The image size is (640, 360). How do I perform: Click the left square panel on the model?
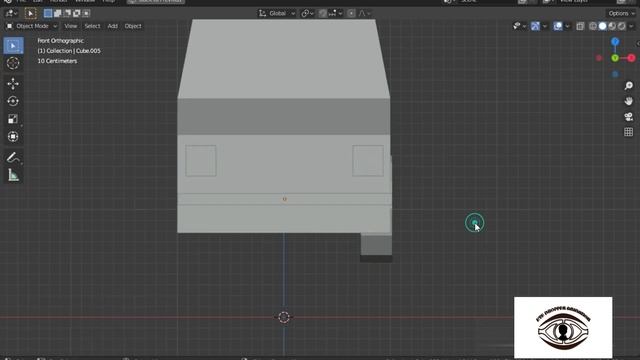(201, 161)
